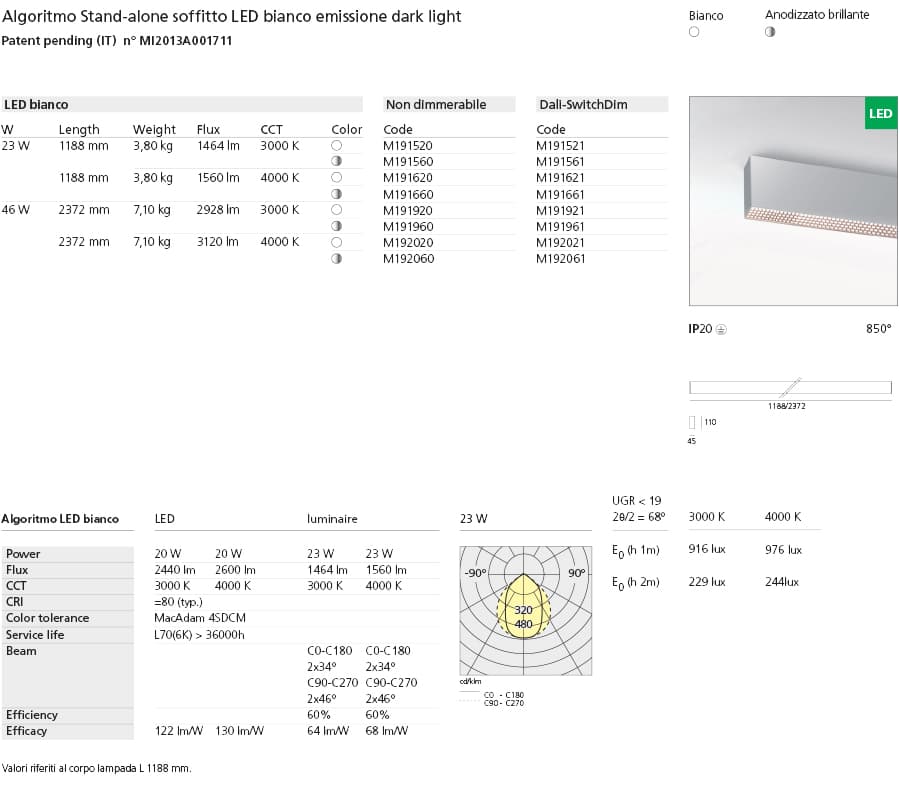Select the Bianco color option
900x802 pixels.
(694, 32)
